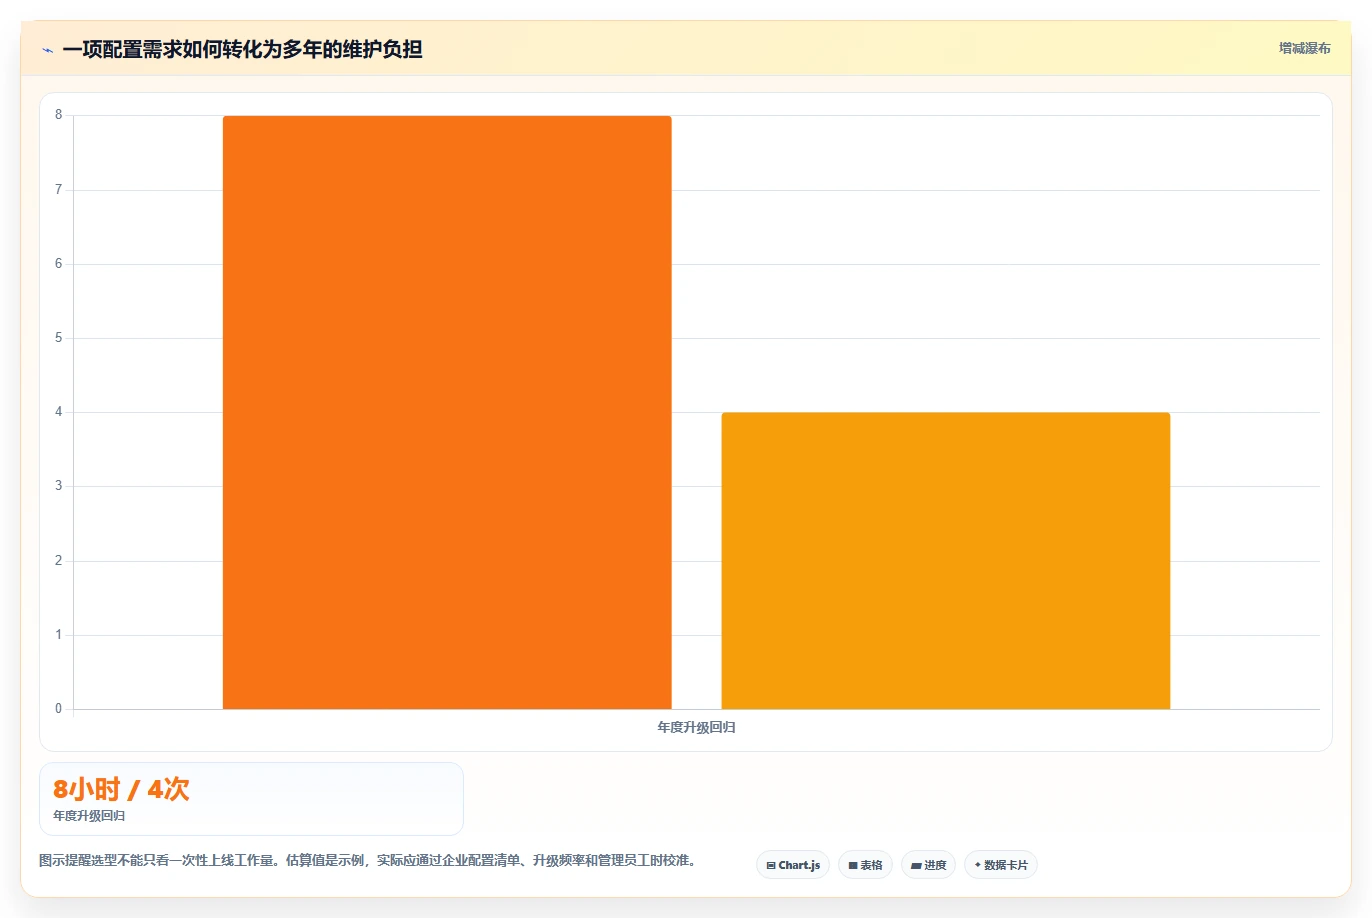Viewport: 1372px width, 918px height.
Task: Click the title 一项配置需求如何转化为多年的维护负担
Action: coord(242,49)
